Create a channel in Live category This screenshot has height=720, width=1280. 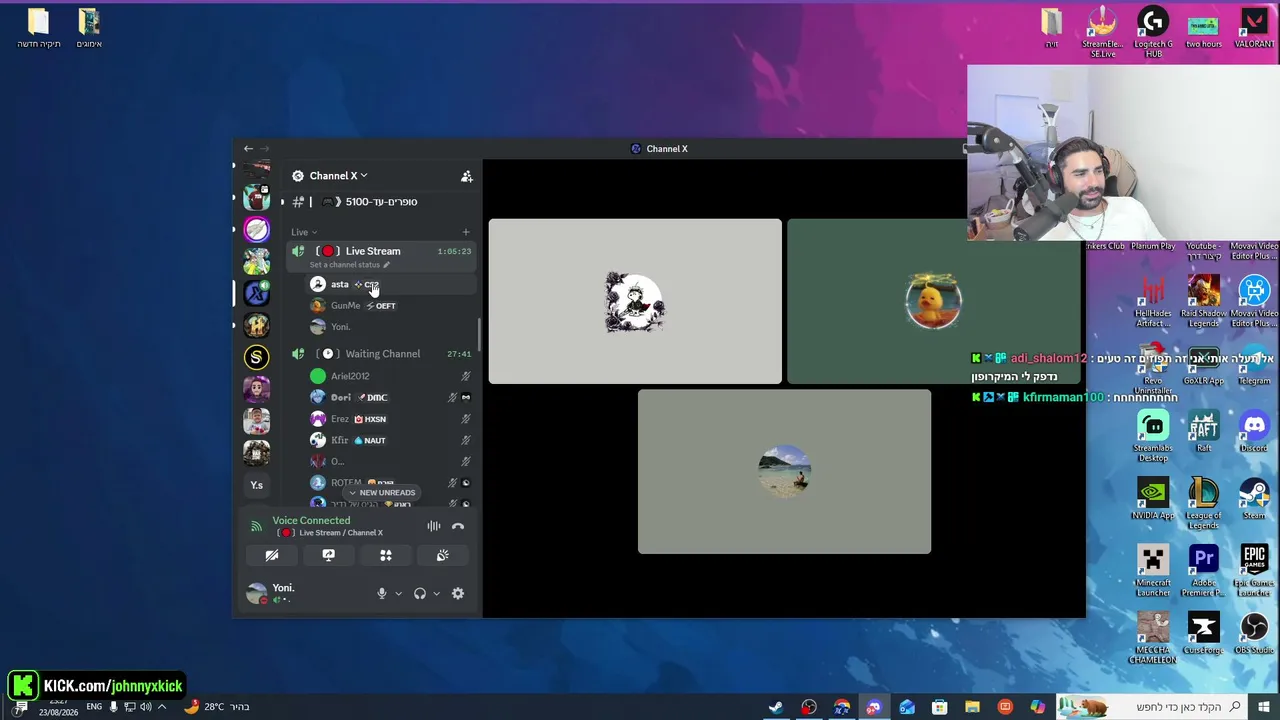(x=465, y=232)
